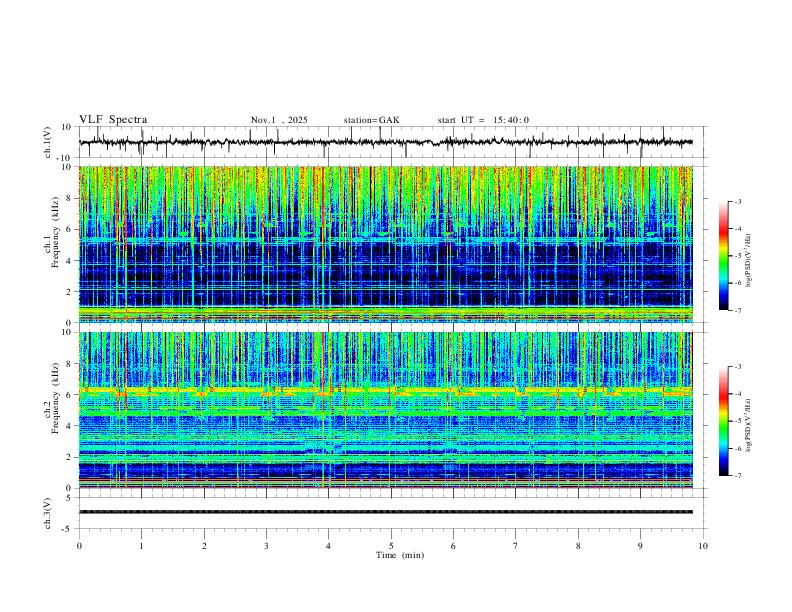Select the "start UT = 15:40:0" text

(483, 120)
